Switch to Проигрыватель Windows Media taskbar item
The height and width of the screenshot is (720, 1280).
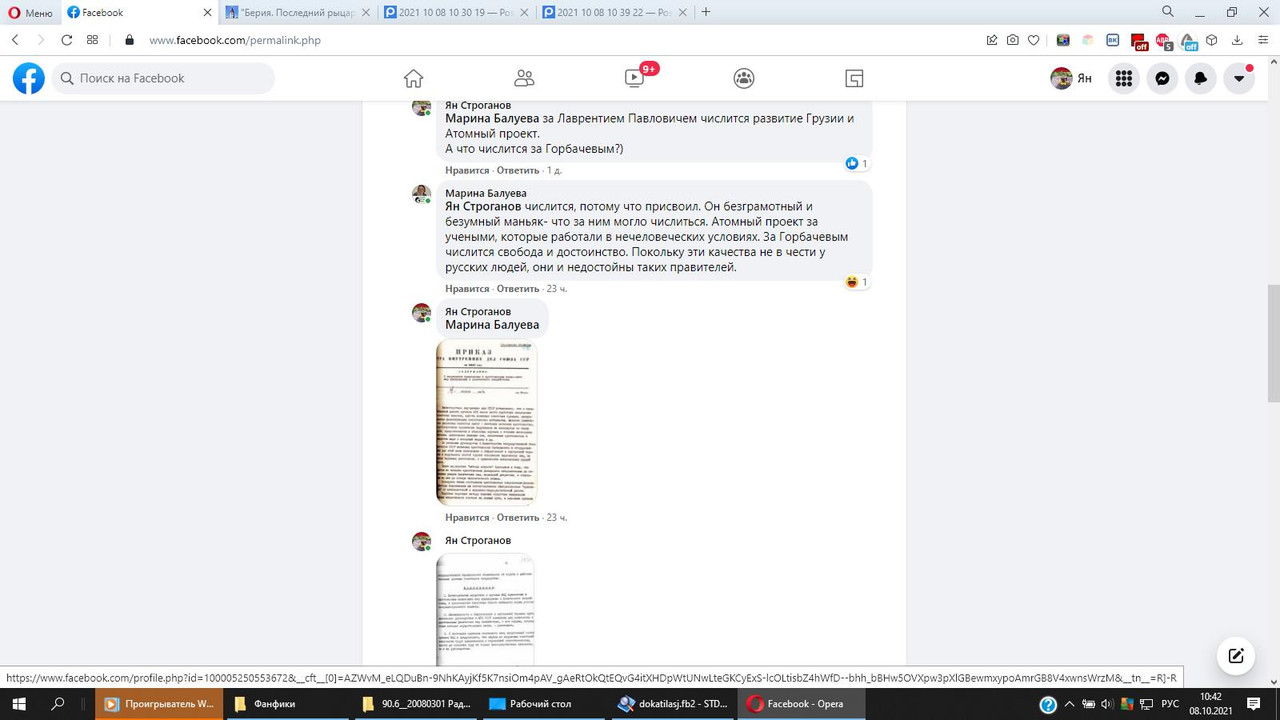(x=159, y=704)
